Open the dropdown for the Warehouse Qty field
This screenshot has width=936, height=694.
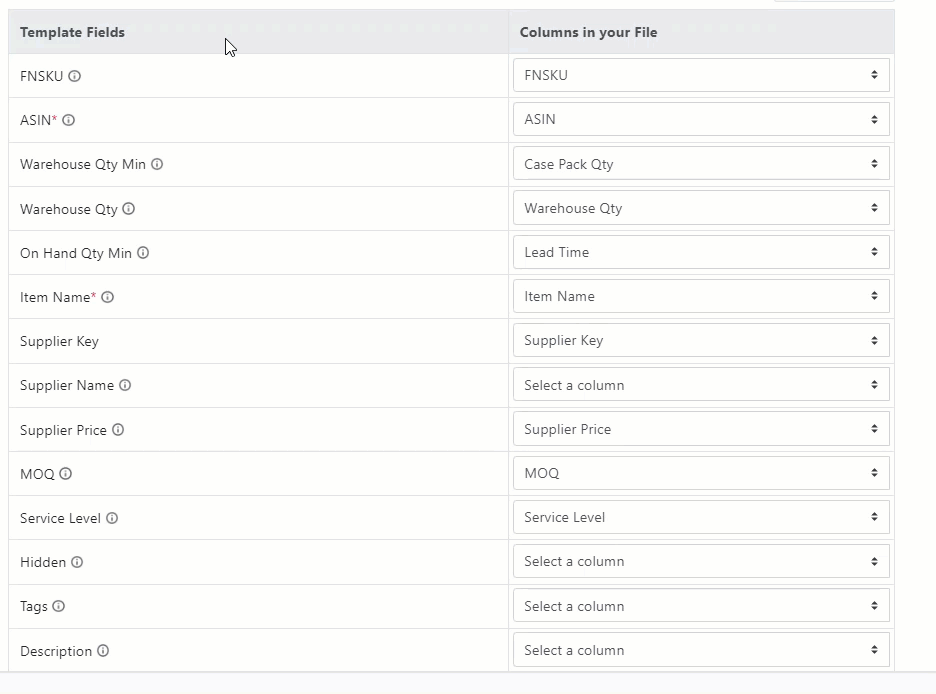701,208
